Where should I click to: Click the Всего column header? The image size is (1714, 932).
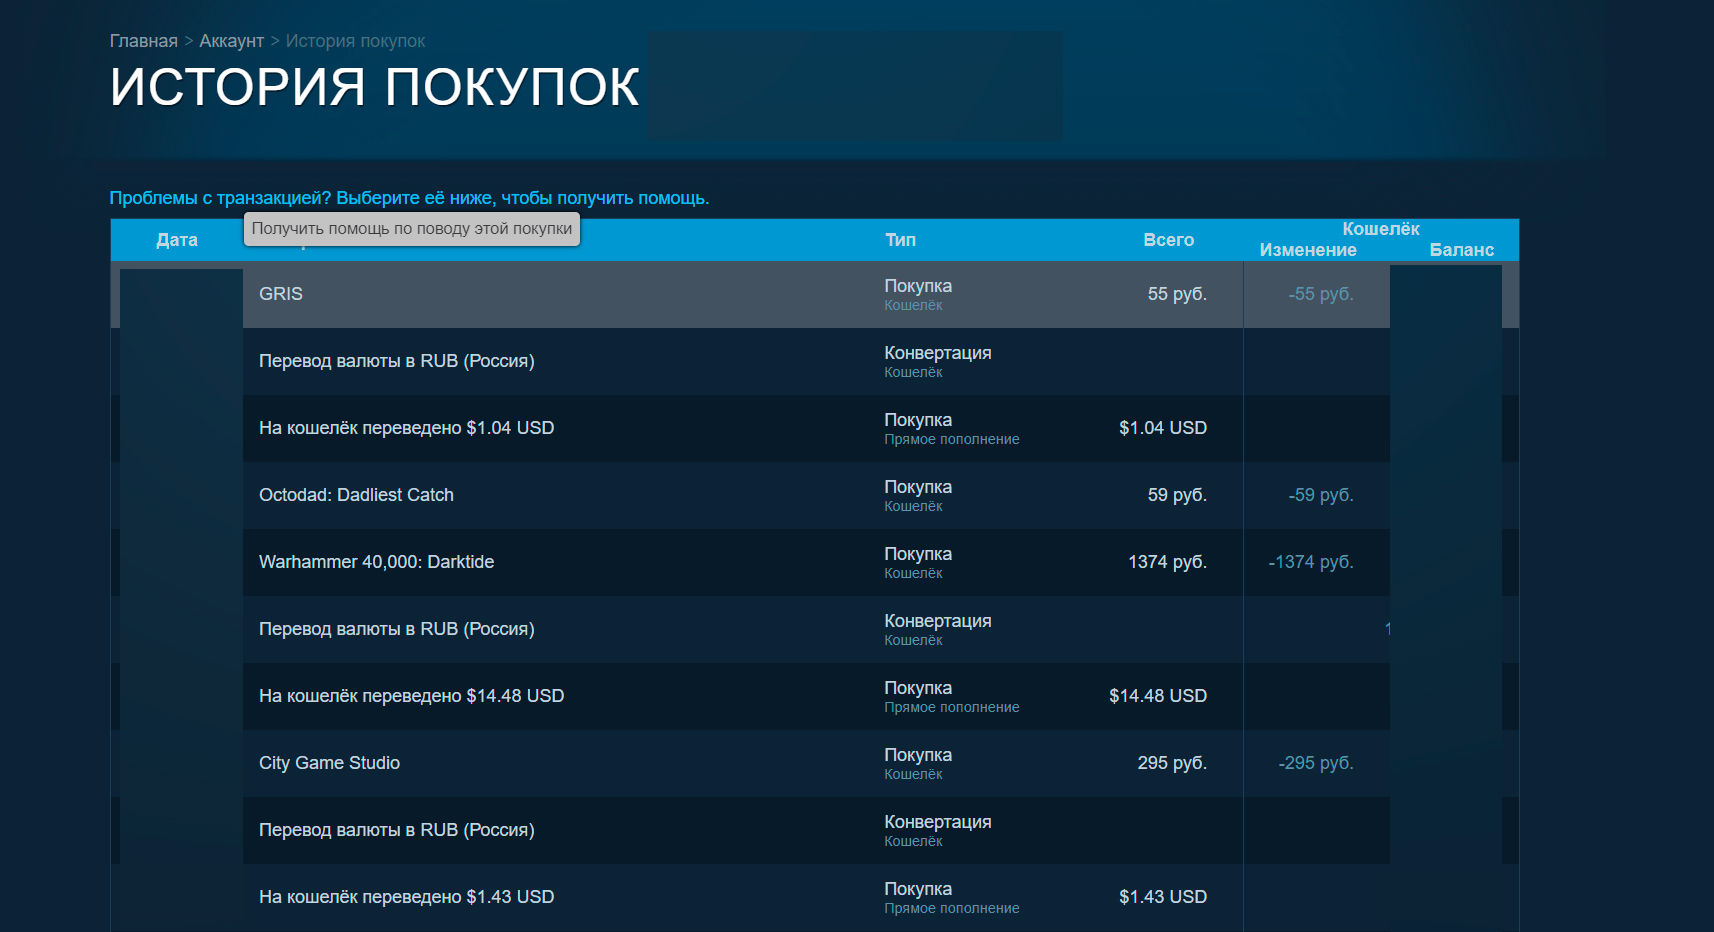[1168, 240]
